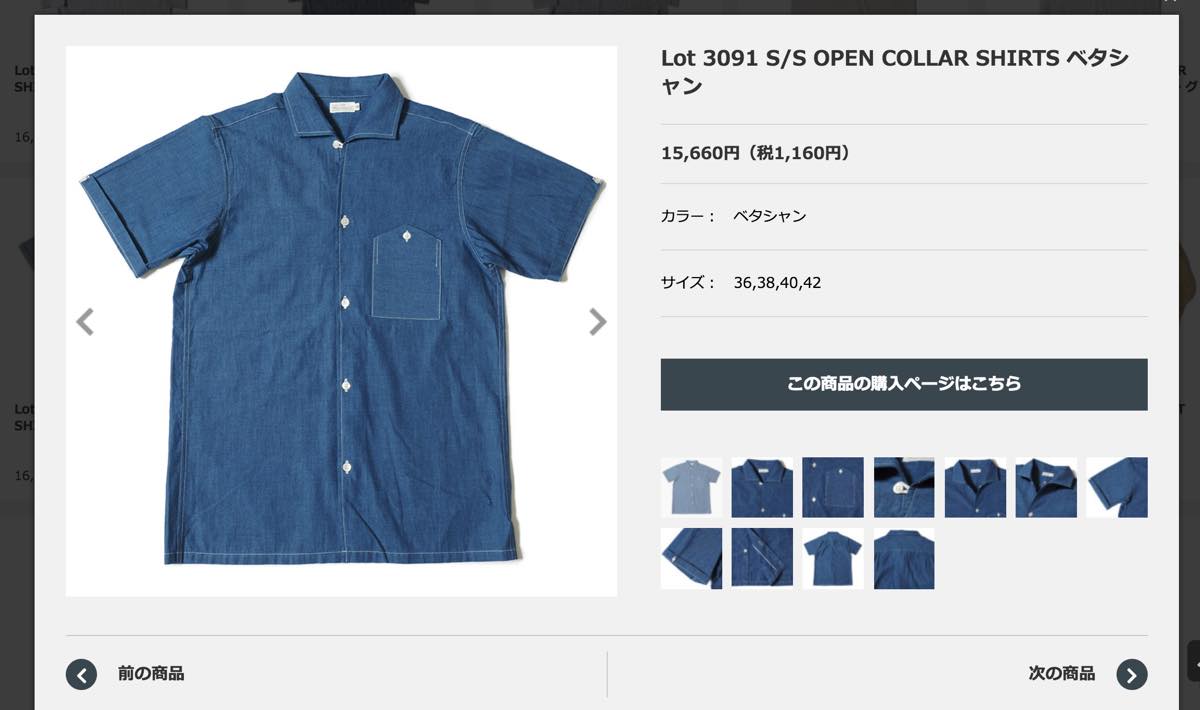This screenshot has width=1200, height=710.
Task: Select the last thumbnail showing back yoke
Action: coord(904,558)
